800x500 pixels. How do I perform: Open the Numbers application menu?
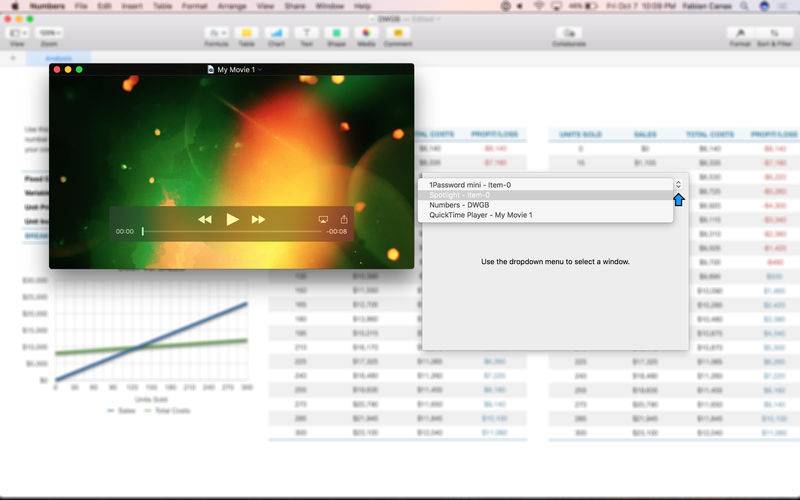click(x=47, y=6)
